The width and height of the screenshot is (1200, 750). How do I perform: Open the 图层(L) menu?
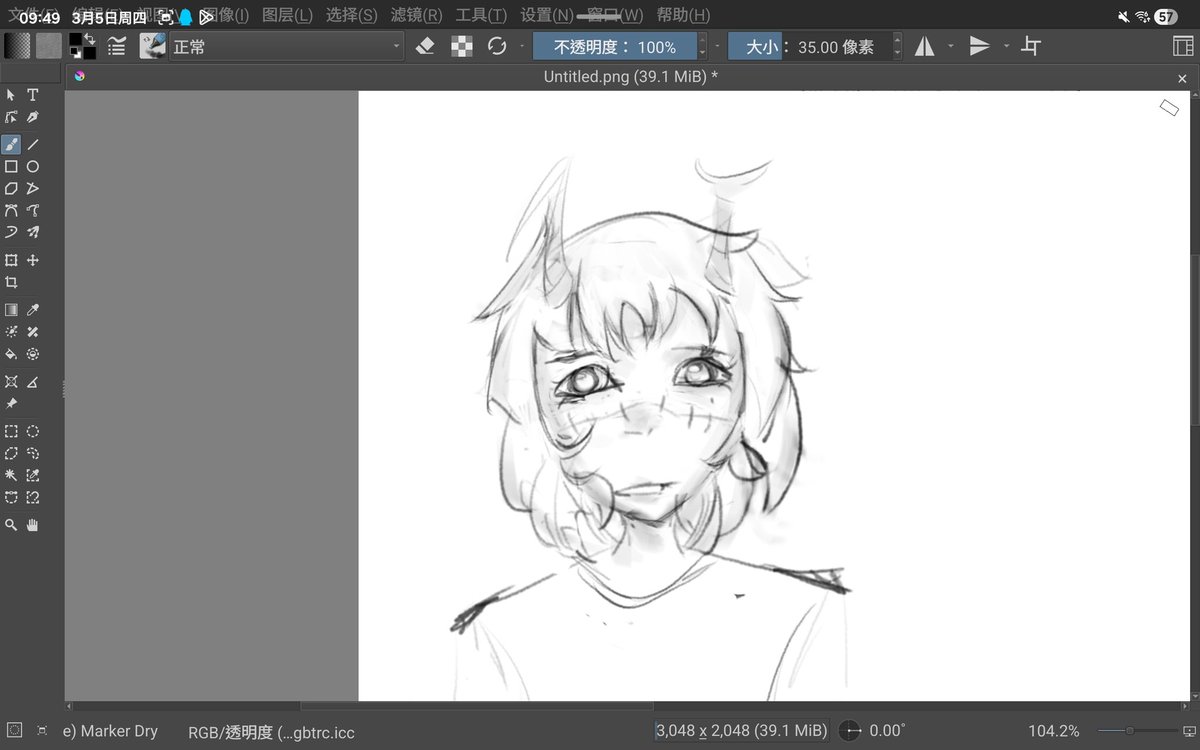[287, 15]
